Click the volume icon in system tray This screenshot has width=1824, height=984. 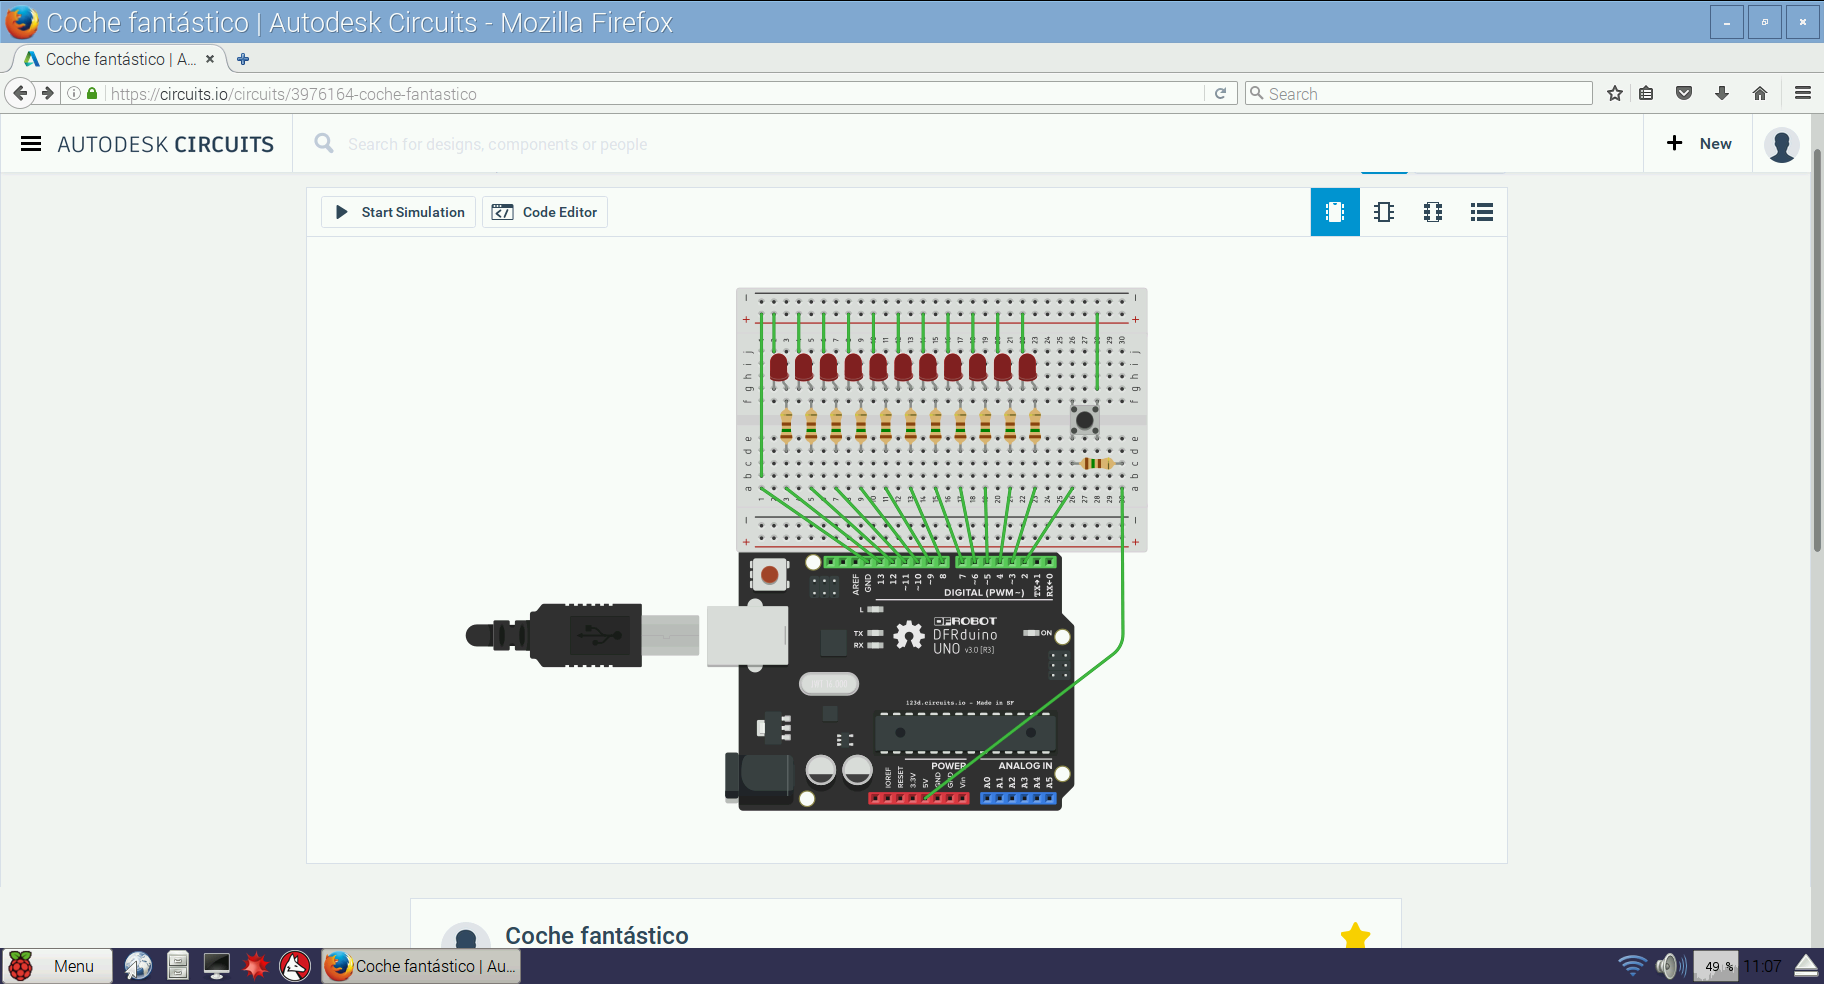point(1668,966)
